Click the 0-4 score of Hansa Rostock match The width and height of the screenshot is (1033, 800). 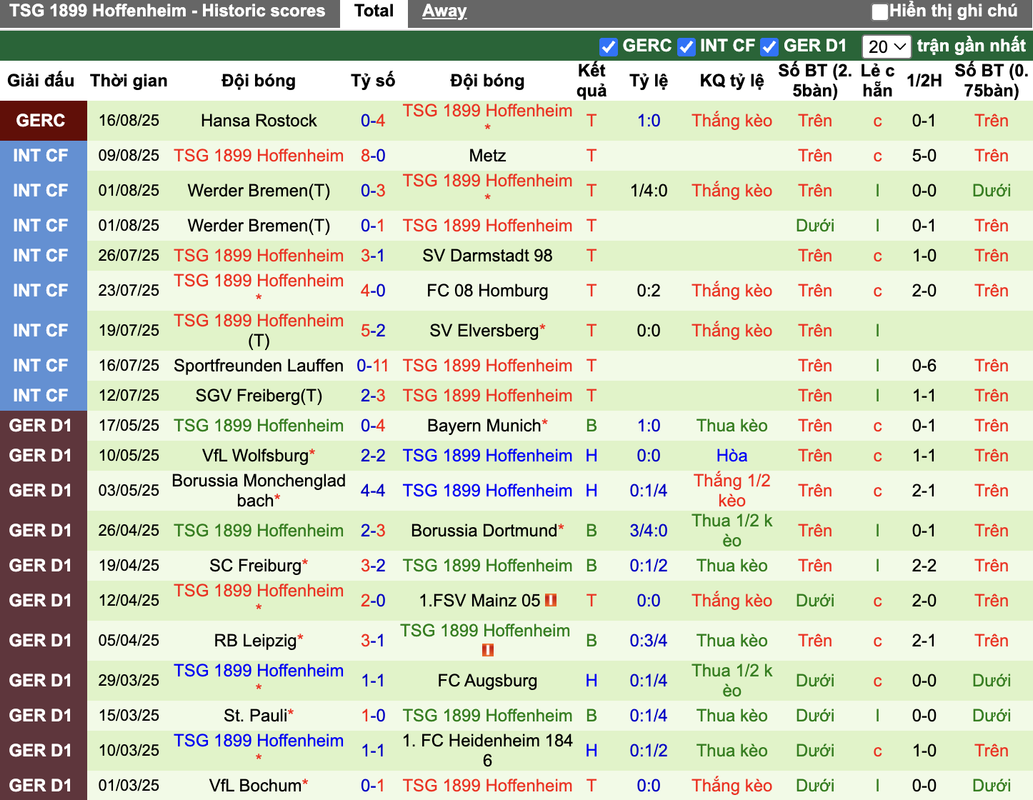point(373,121)
